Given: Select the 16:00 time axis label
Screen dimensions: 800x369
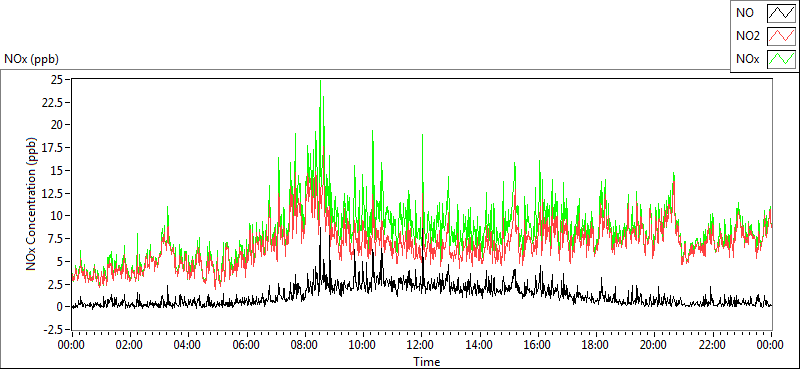Looking at the screenshot, I should [x=538, y=345].
